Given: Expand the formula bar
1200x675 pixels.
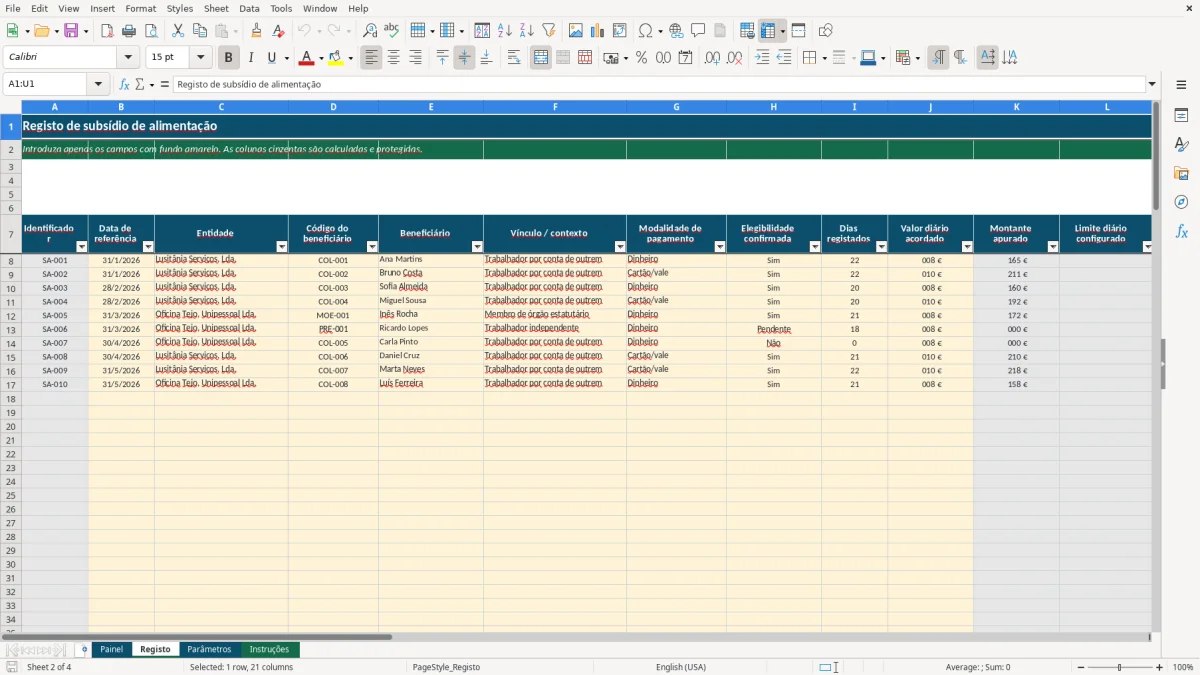Looking at the screenshot, I should click(1152, 85).
